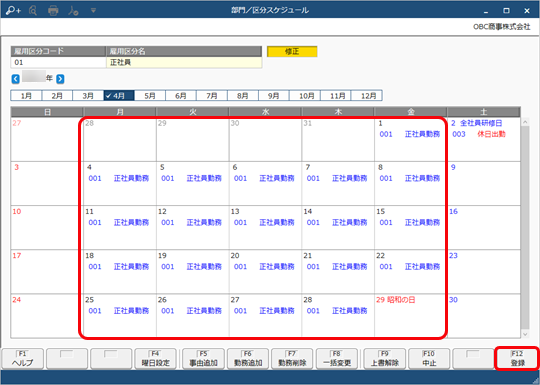Select the Sunday day 17 cell
Image resolution: width=540 pixels, height=385 pixels.
[x=47, y=272]
